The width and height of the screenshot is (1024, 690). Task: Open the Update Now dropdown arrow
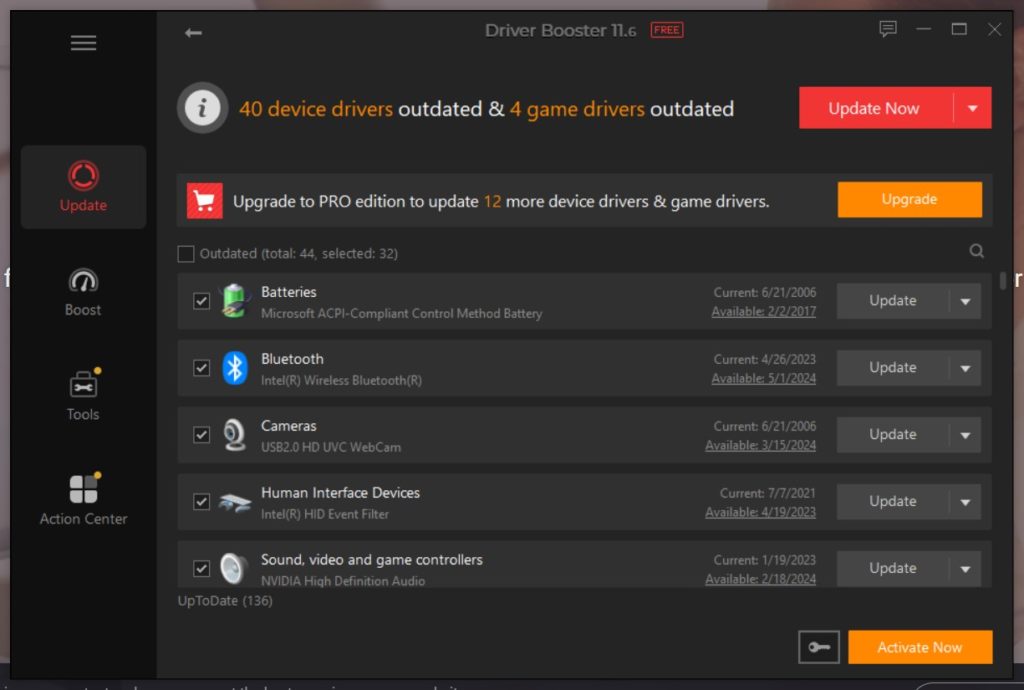point(974,107)
